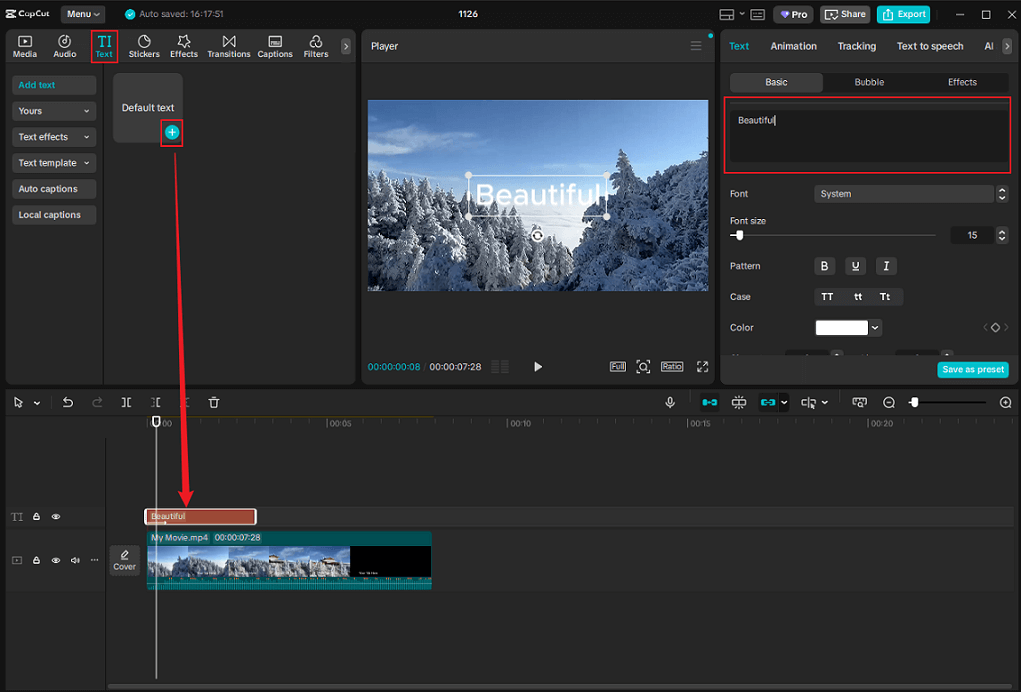
Task: Click the Export button
Action: (902, 14)
